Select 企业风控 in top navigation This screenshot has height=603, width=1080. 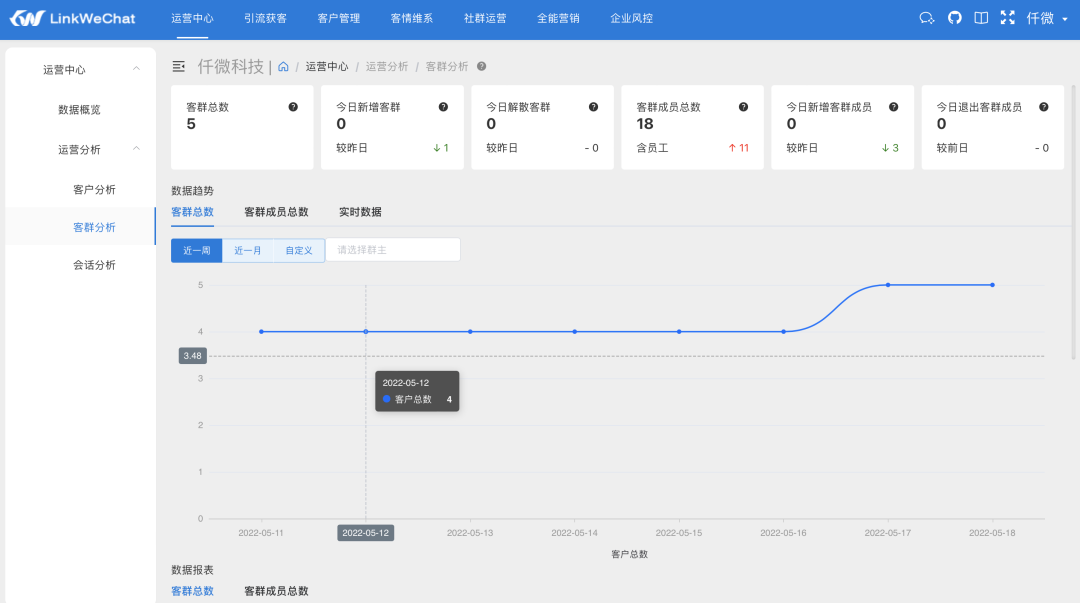(x=632, y=19)
